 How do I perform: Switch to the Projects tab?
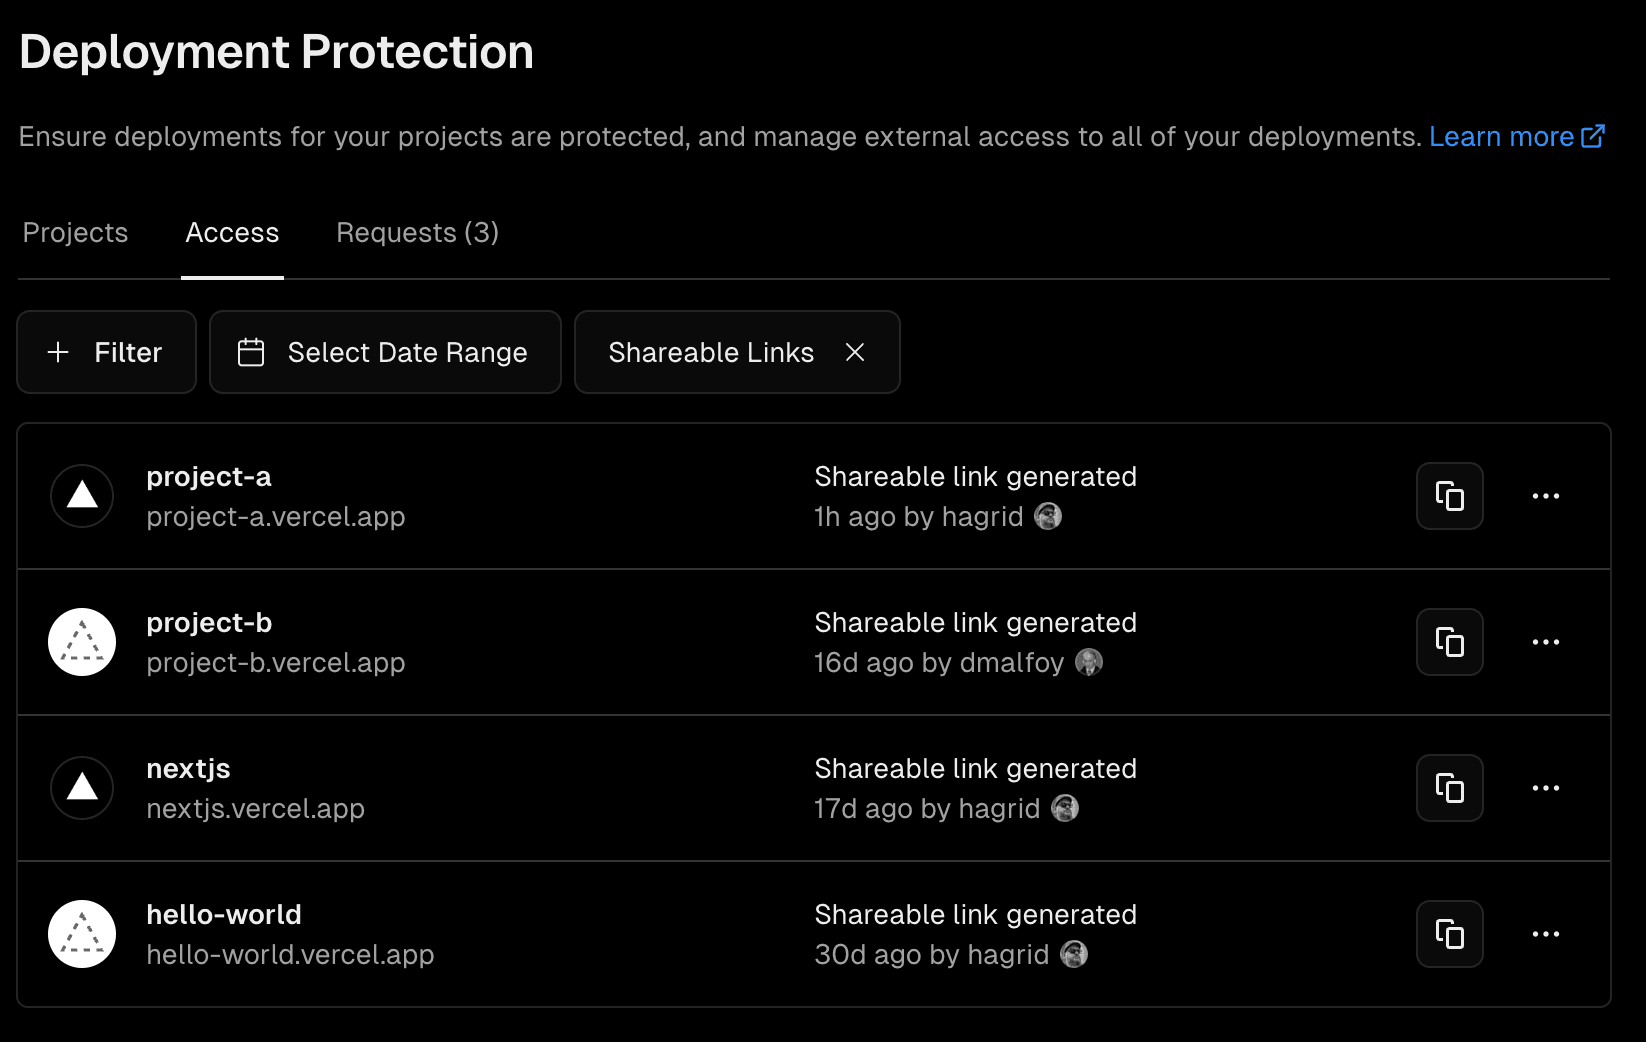point(75,233)
